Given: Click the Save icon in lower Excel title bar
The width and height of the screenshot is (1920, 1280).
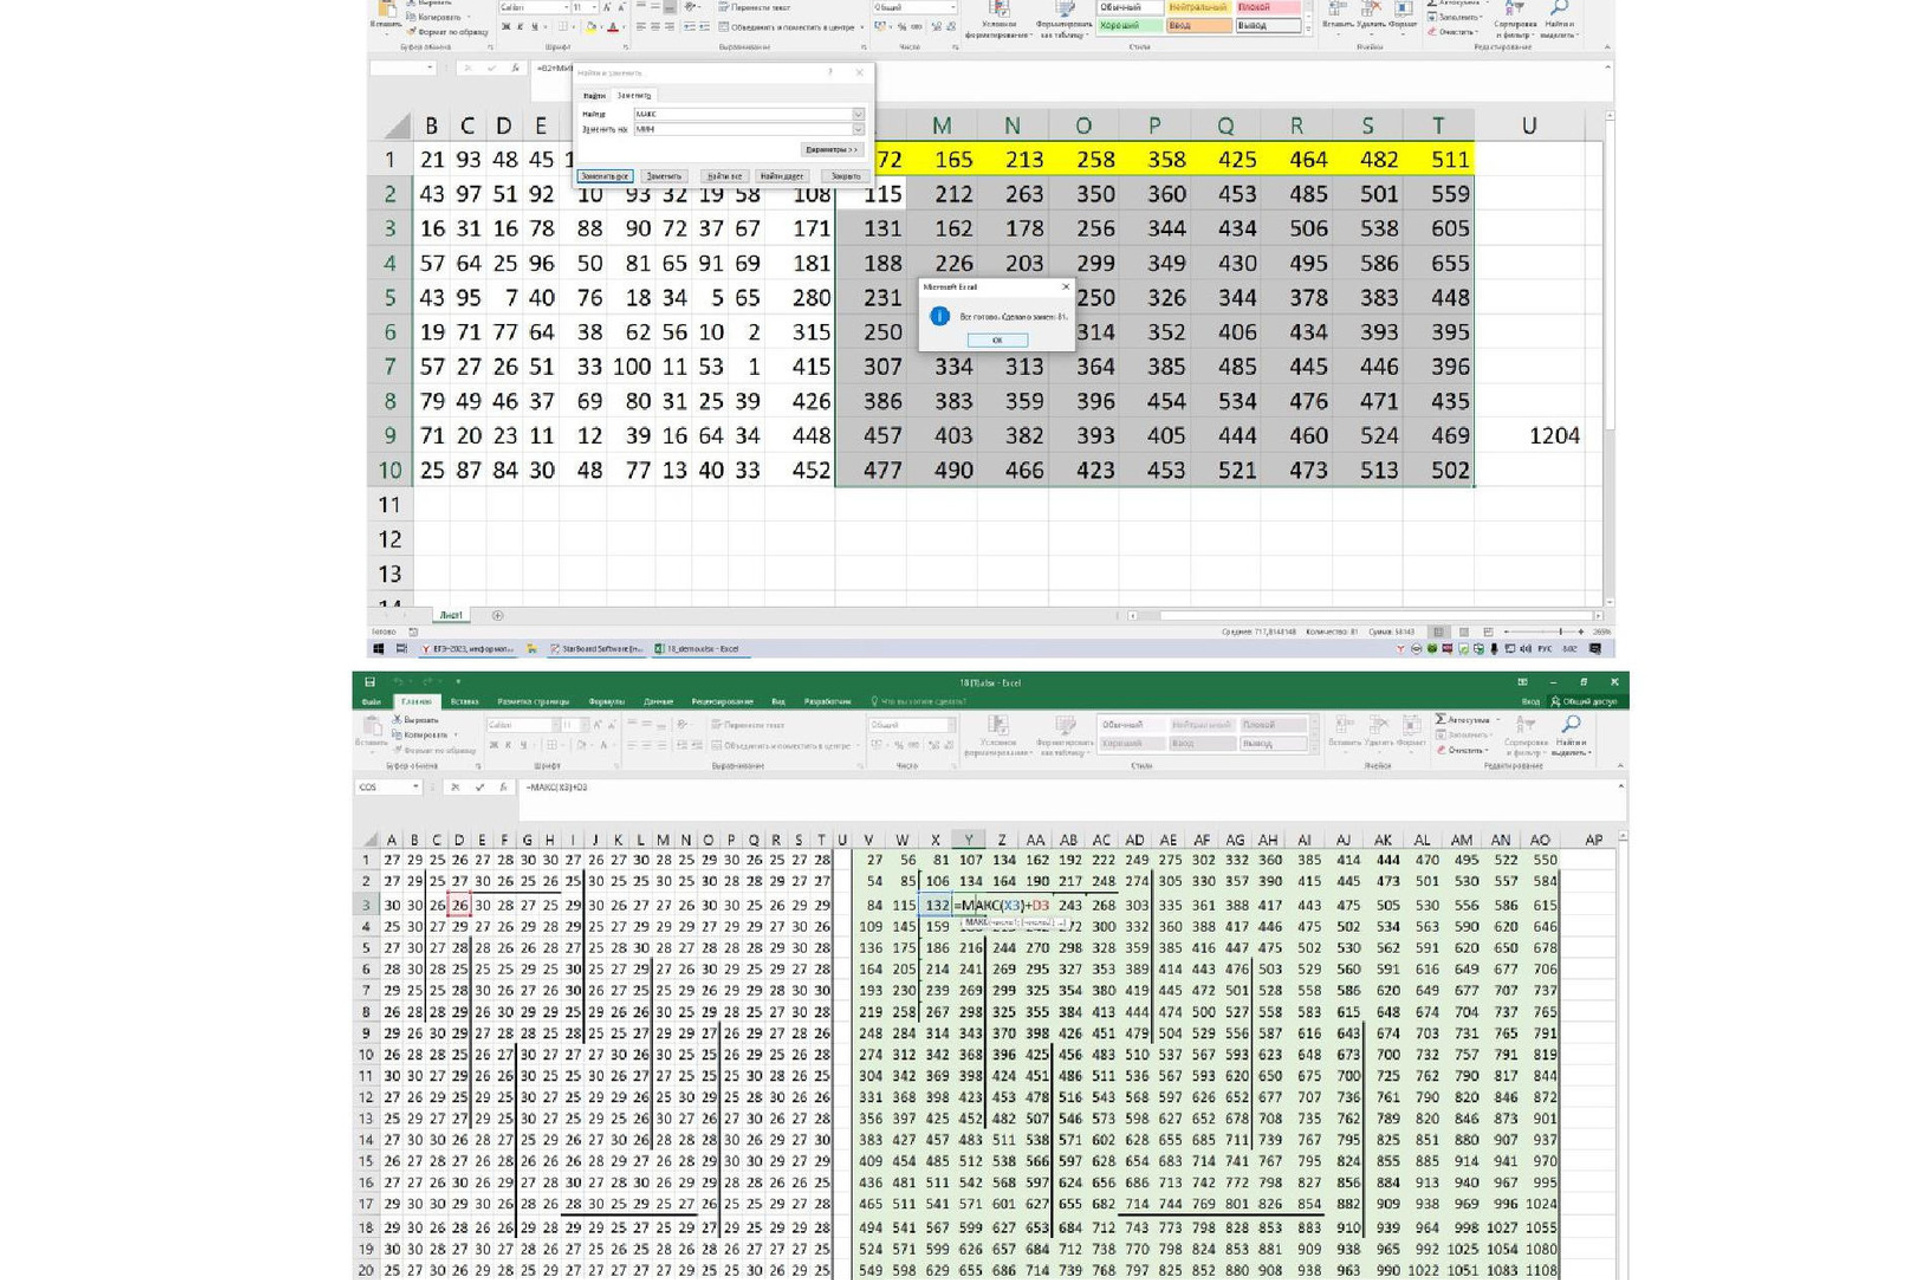Looking at the screenshot, I should pos(369,682).
